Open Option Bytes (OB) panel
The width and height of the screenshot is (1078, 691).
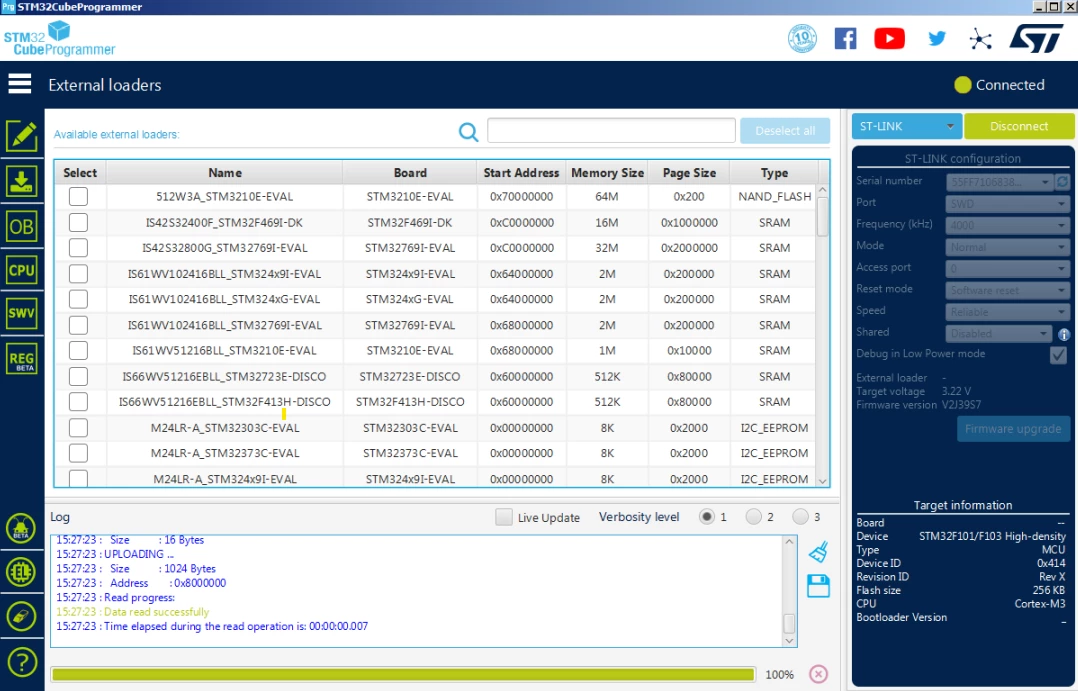(x=21, y=226)
